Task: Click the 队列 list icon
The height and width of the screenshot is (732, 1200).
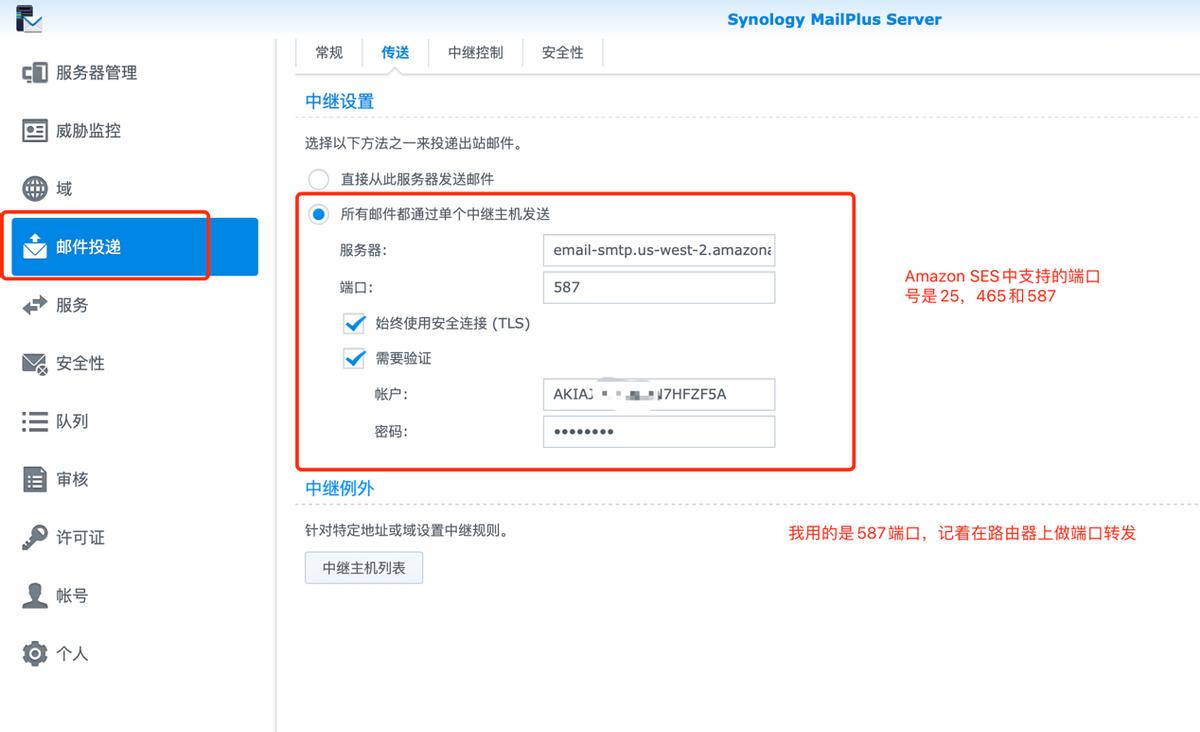Action: (x=35, y=421)
